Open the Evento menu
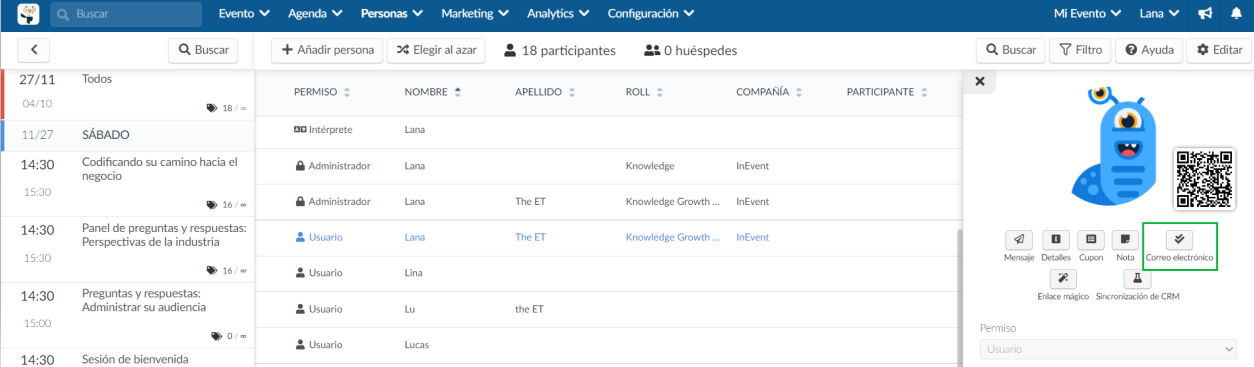Screen dimensions: 1254x367 pos(245,14)
